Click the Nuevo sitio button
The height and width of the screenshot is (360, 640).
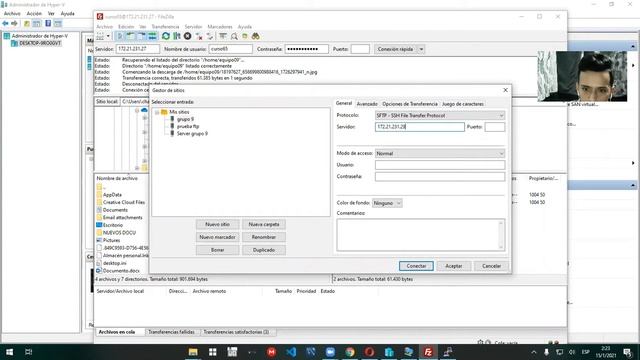(217, 224)
